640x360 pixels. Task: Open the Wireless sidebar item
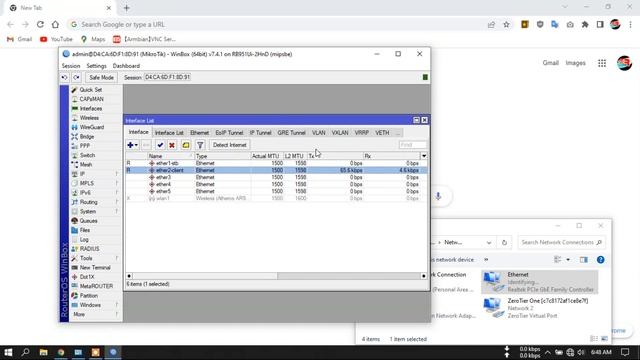[x=89, y=118]
